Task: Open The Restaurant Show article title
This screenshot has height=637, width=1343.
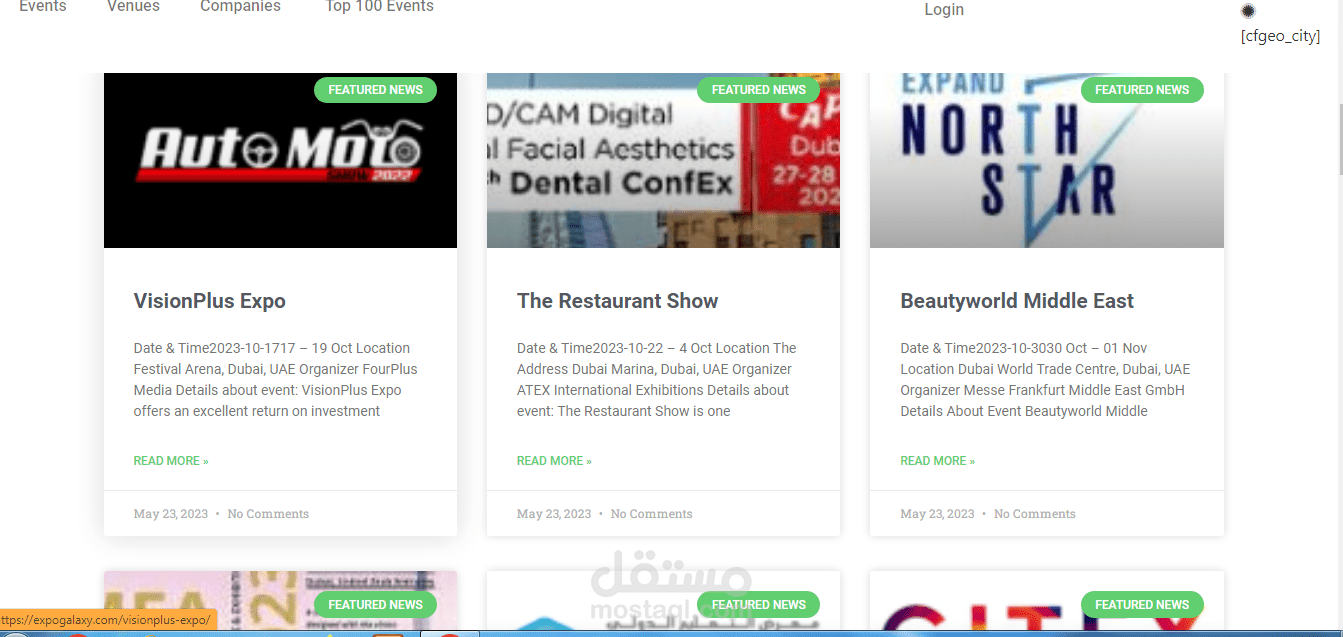Action: click(617, 301)
